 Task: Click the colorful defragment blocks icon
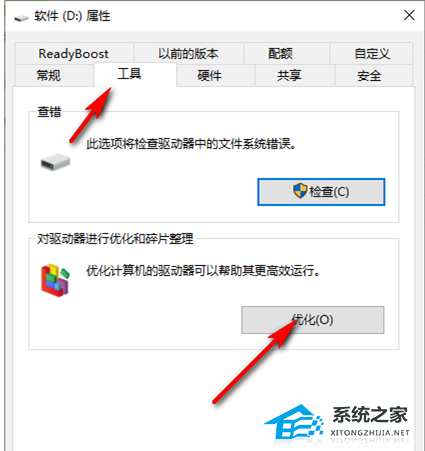pyautogui.click(x=55, y=280)
